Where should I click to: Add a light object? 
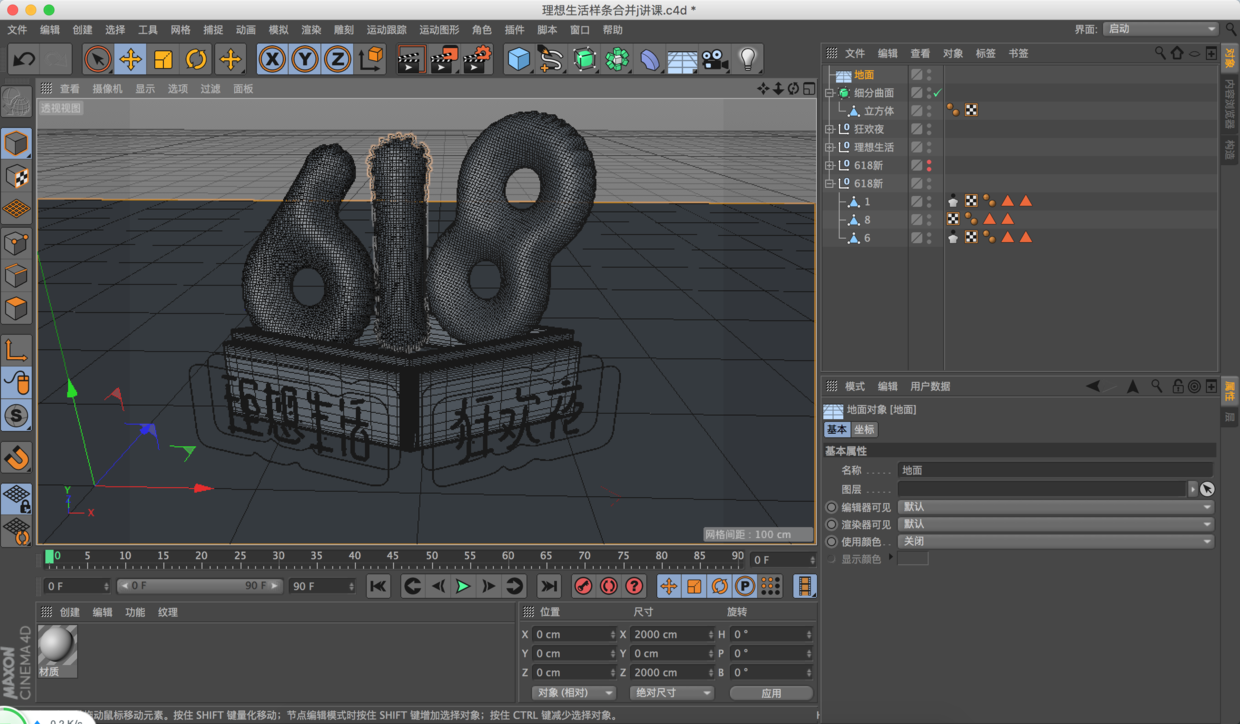click(748, 59)
